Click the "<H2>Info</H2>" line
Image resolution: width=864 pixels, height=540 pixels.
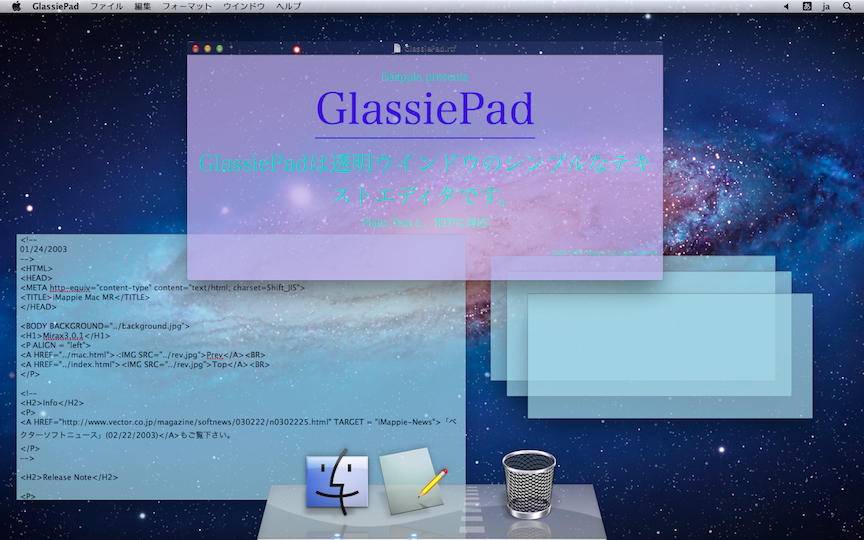pos(52,403)
